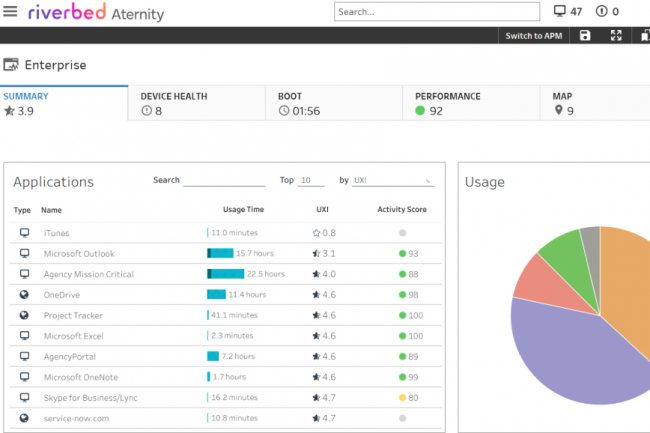Screen dimensions: 650x433
Task: Click activity score 100 for Project Tracker
Action: (x=416, y=316)
